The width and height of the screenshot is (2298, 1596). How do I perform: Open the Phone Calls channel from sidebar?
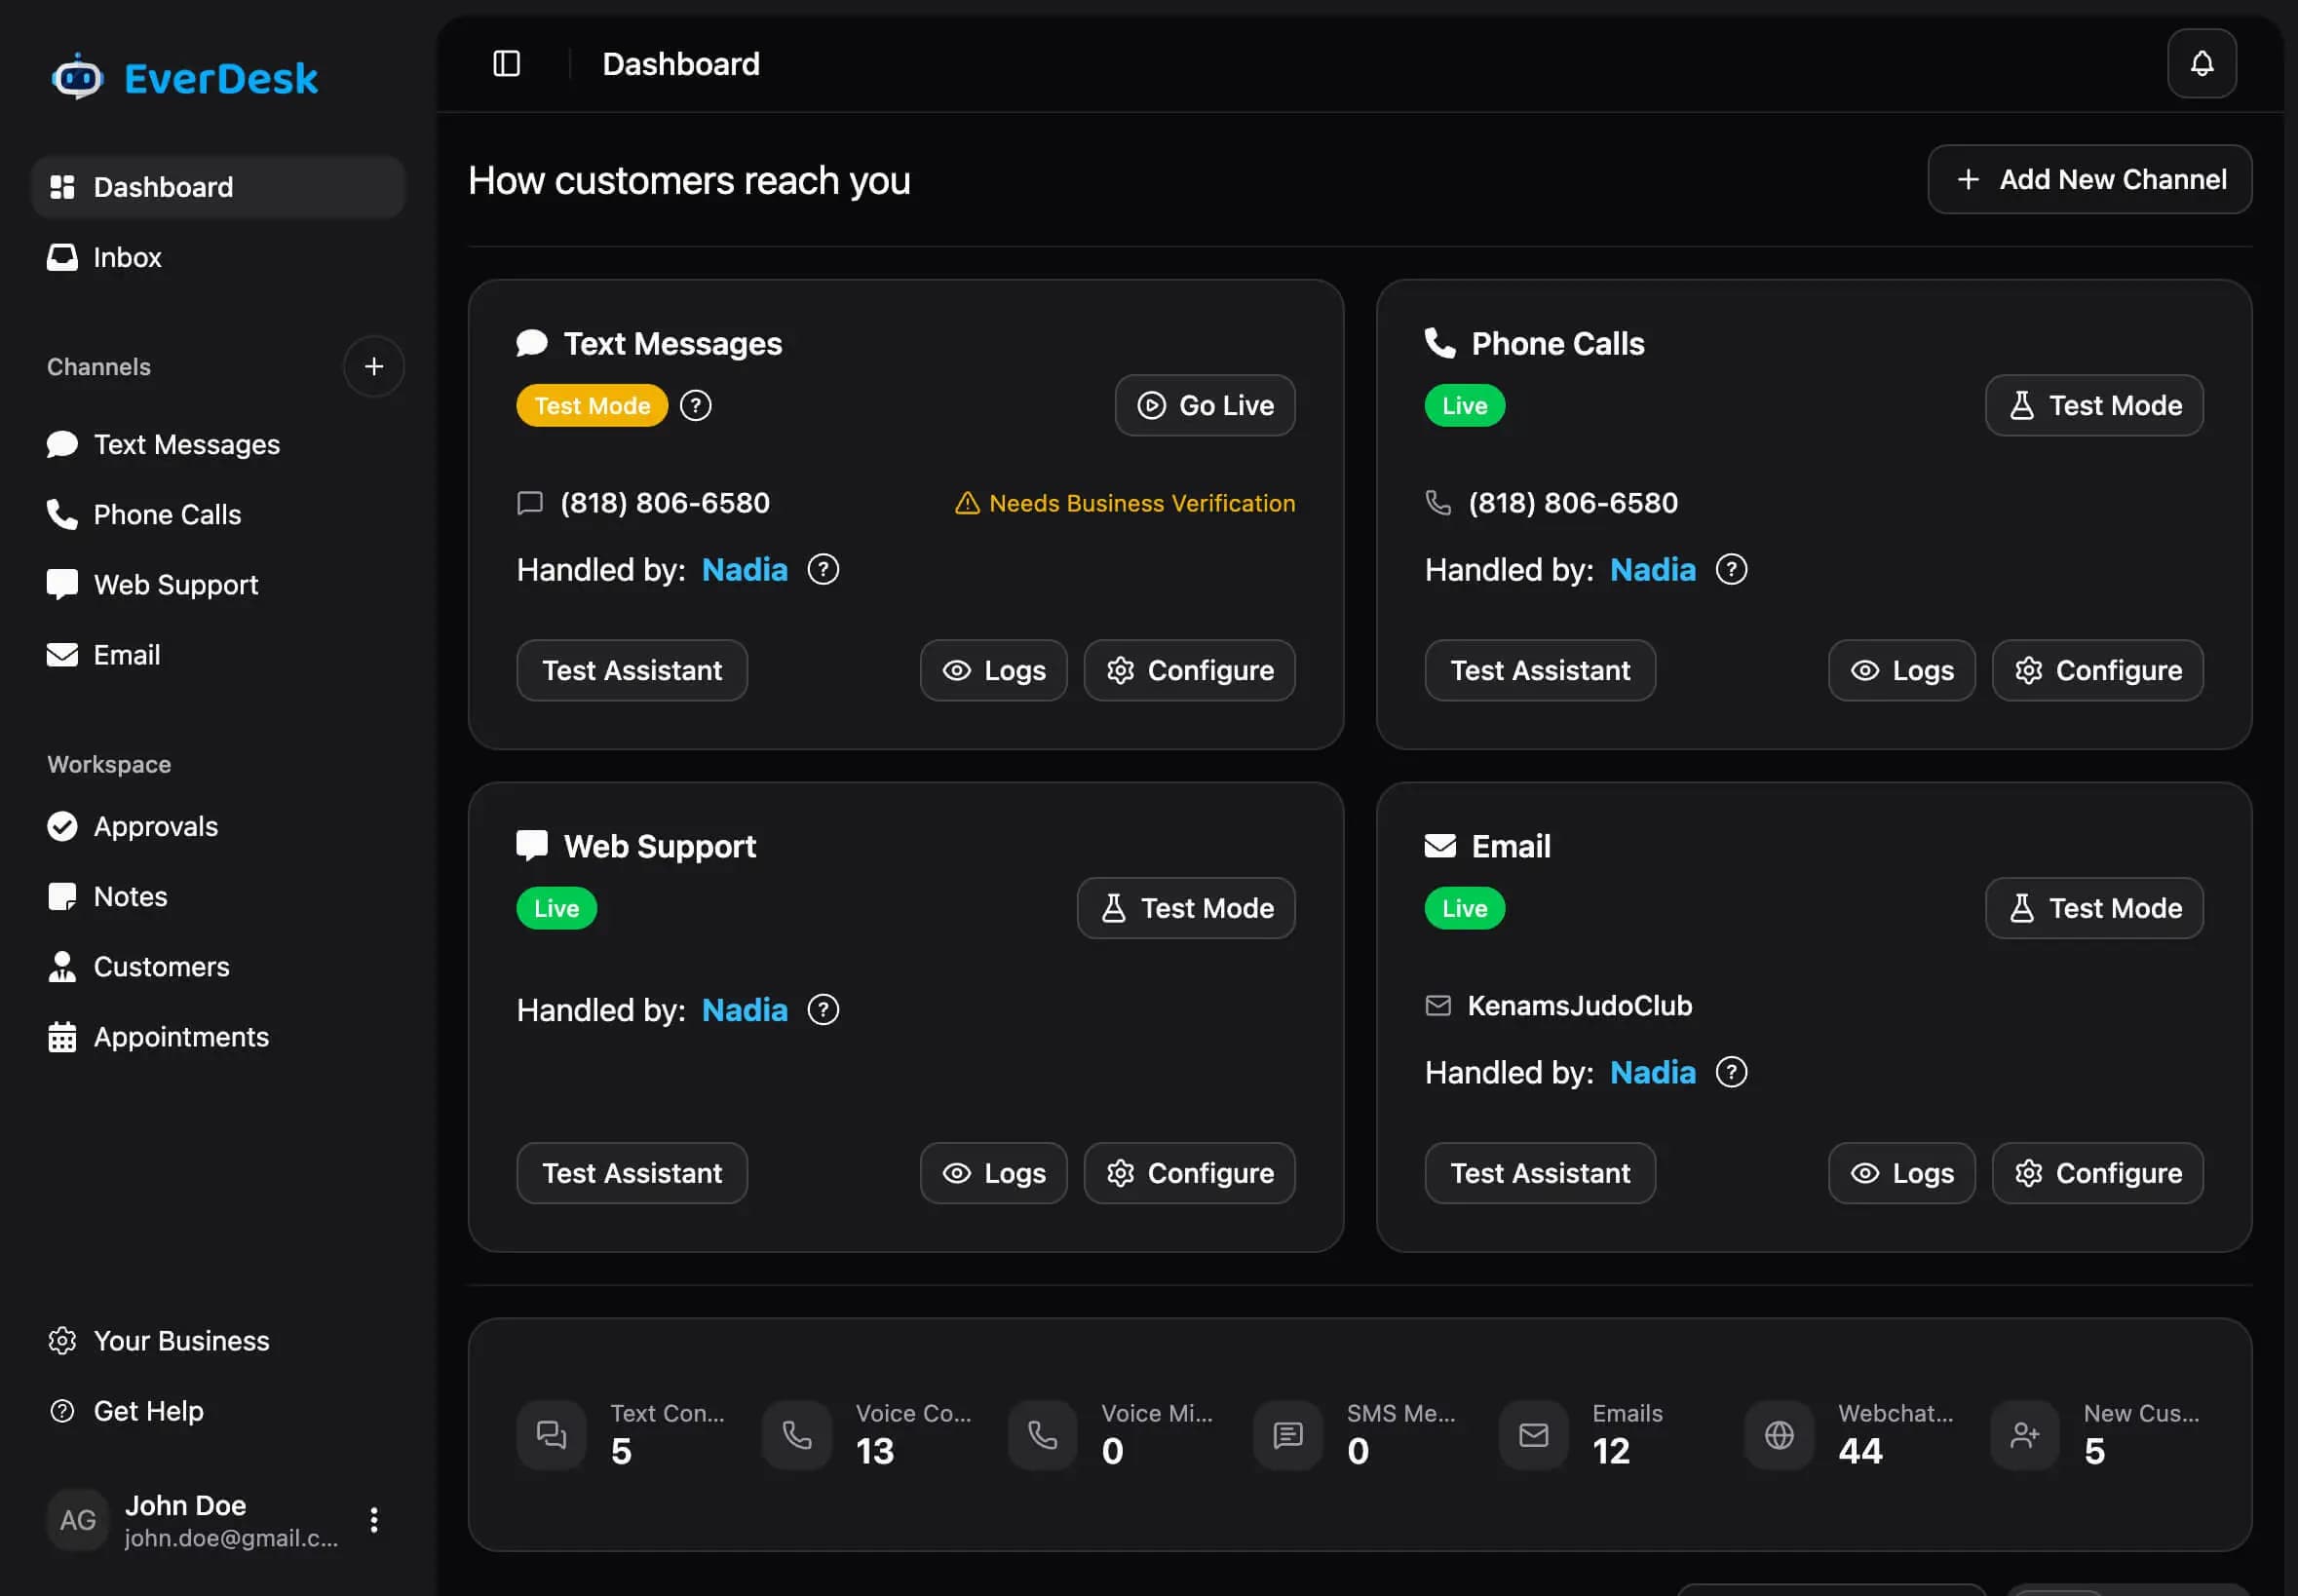[x=167, y=514]
